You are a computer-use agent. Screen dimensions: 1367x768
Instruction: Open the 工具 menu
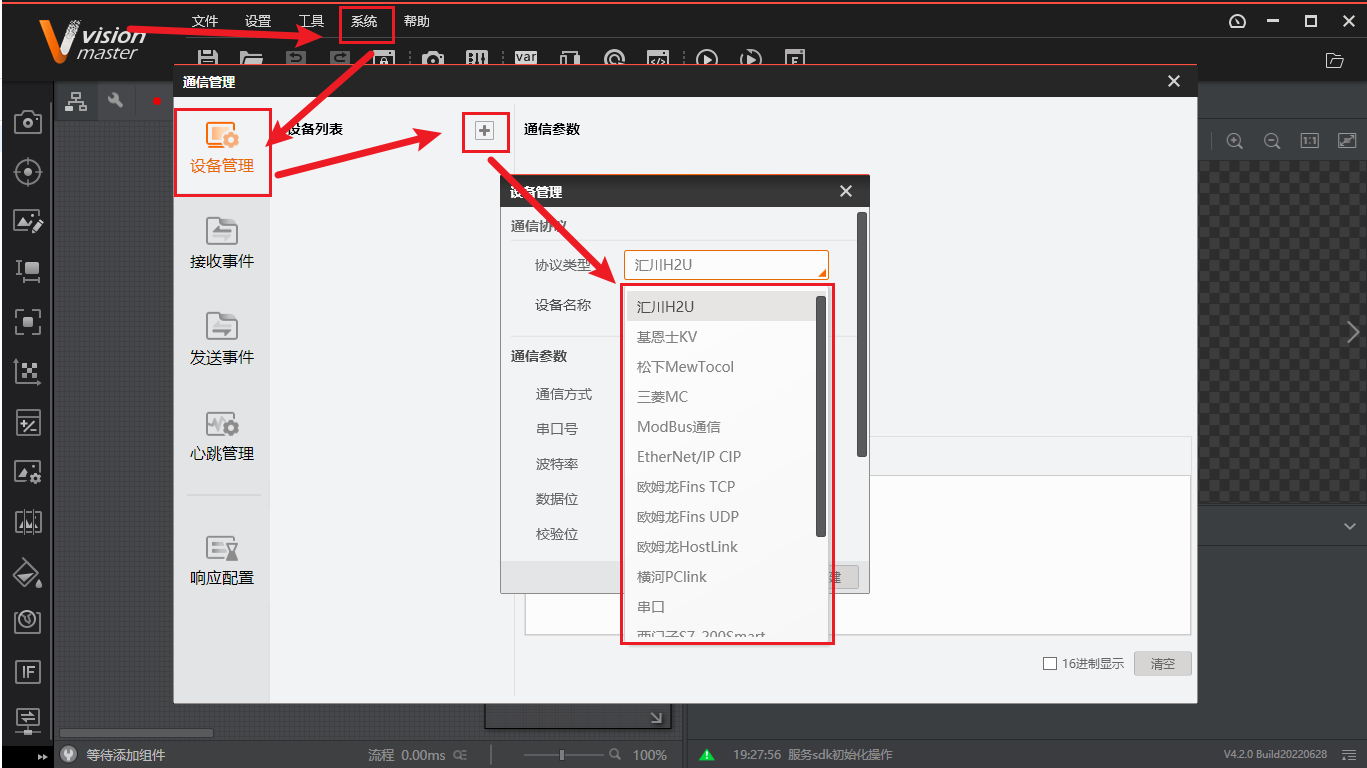pyautogui.click(x=311, y=21)
